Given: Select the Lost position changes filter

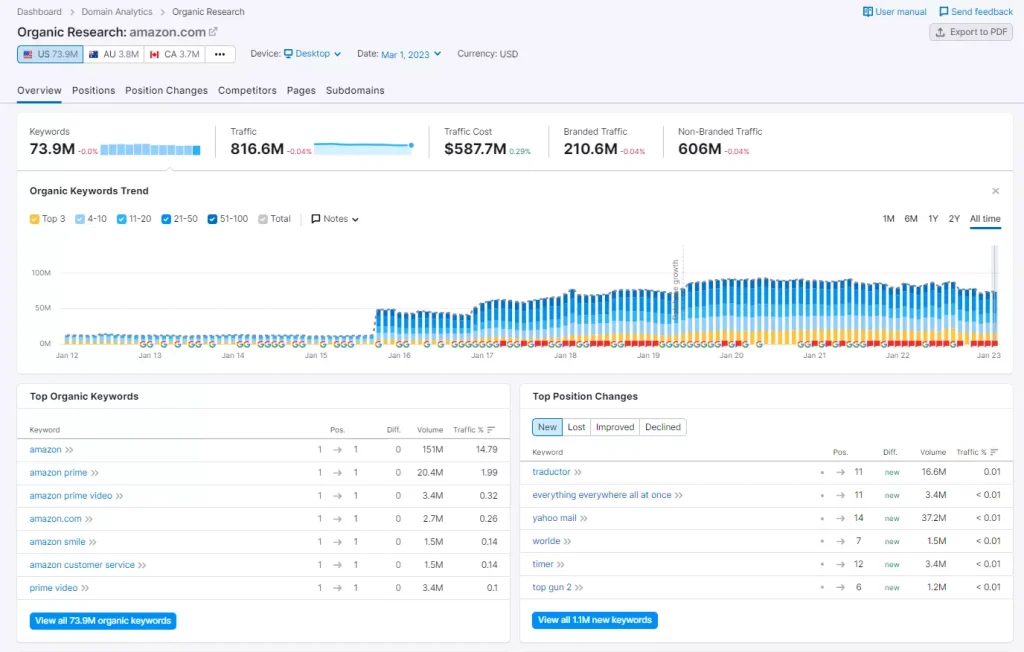Looking at the screenshot, I should [x=576, y=427].
